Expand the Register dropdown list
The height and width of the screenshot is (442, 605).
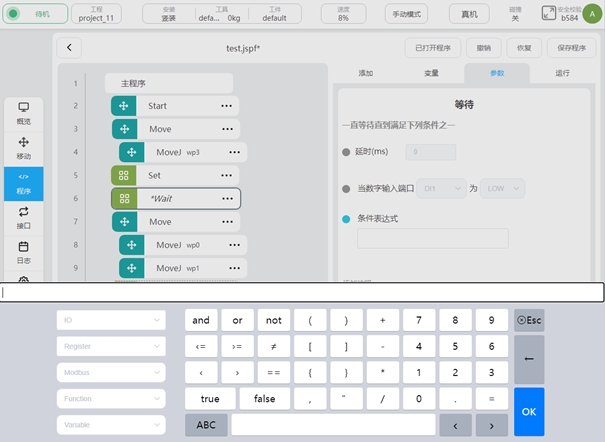(x=110, y=346)
